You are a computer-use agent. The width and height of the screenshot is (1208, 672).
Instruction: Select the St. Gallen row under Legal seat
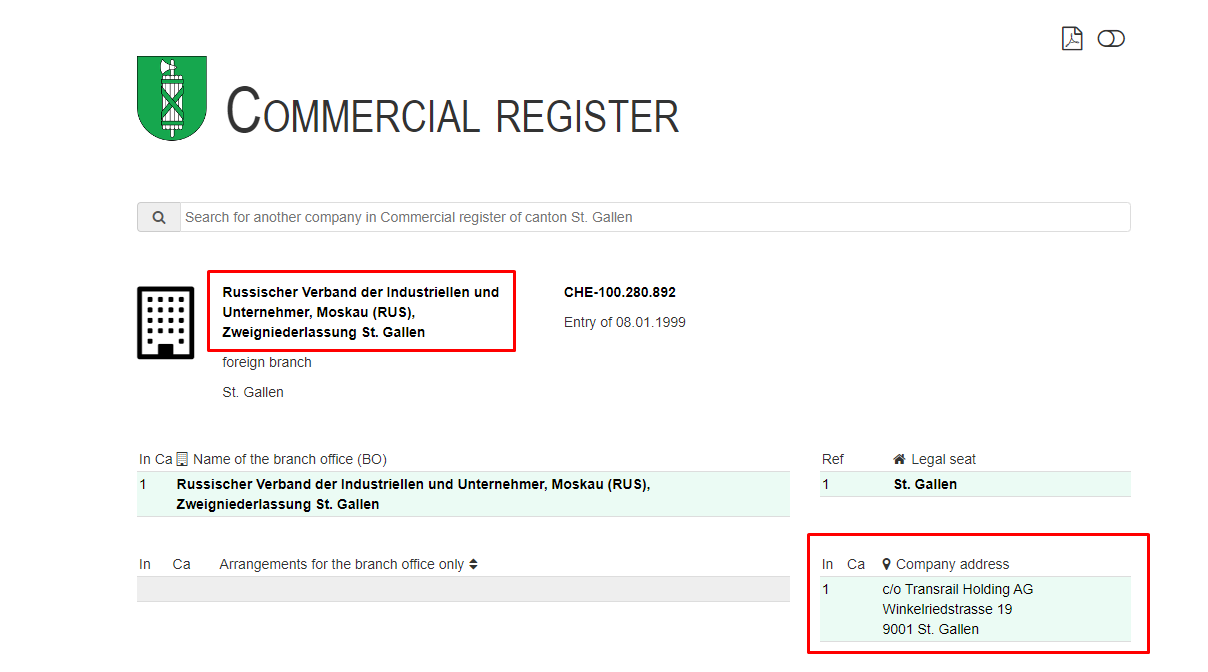click(x=975, y=484)
